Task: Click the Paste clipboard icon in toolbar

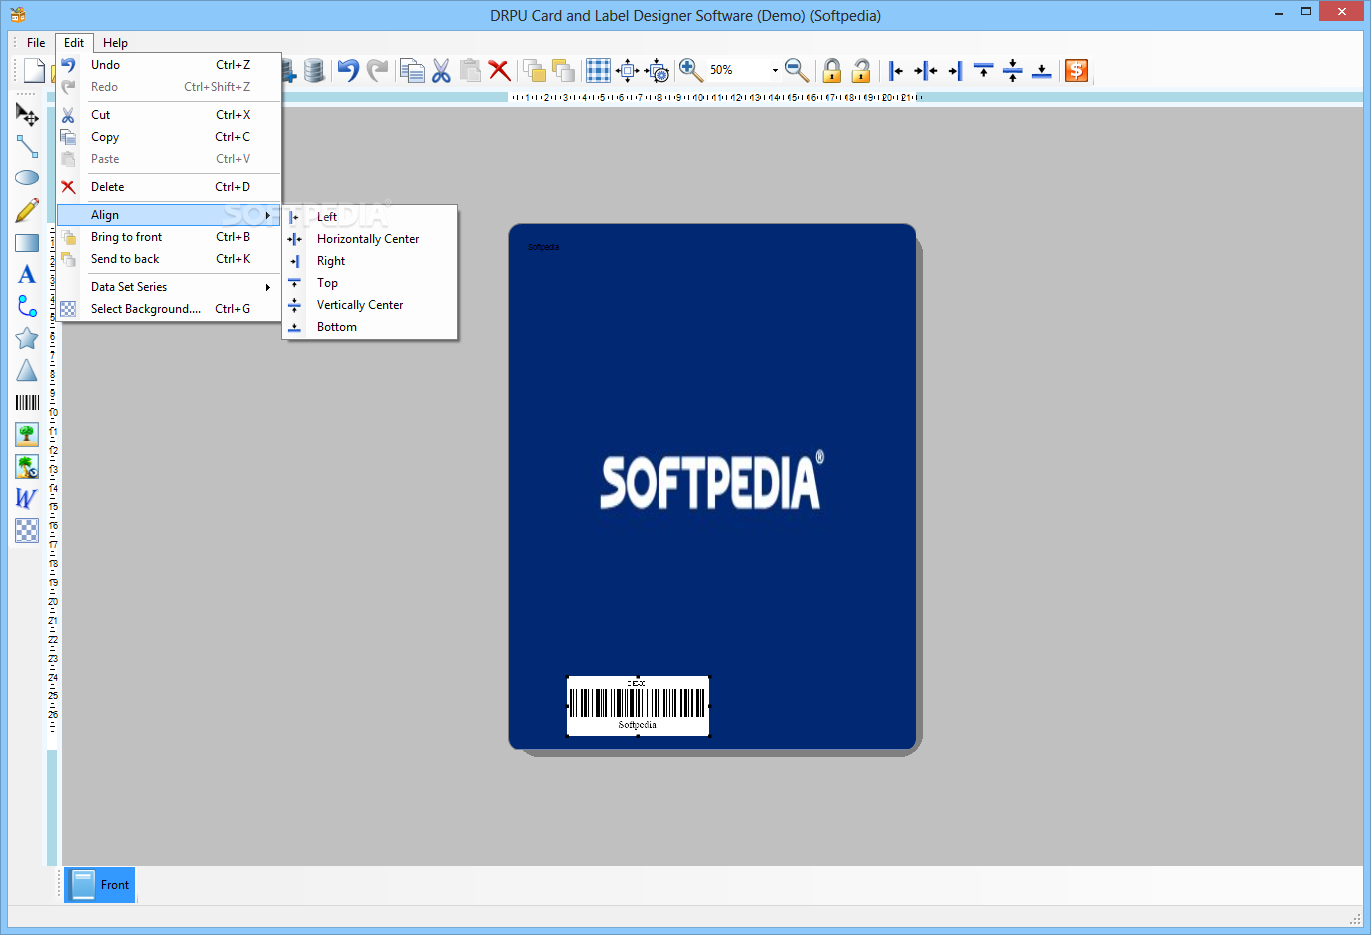Action: pos(470,70)
